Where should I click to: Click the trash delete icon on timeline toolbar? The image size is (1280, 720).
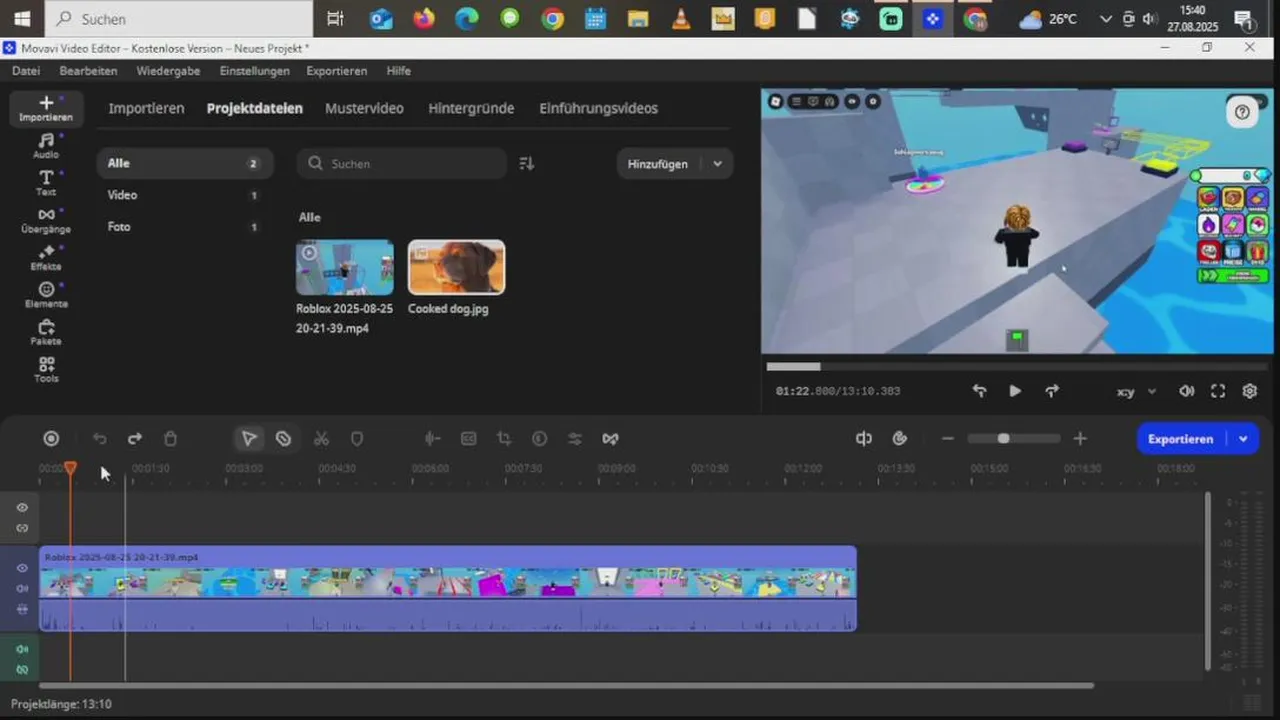170,438
